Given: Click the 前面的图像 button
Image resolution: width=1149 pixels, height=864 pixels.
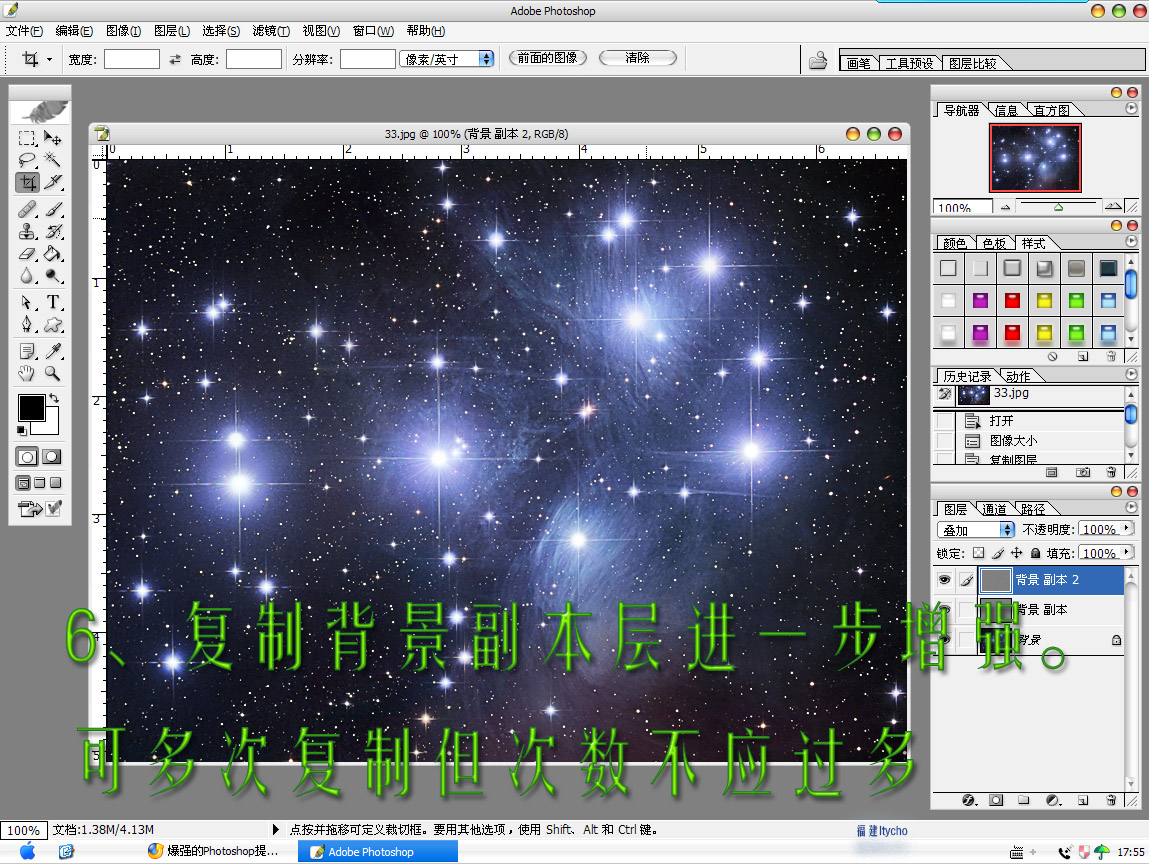Looking at the screenshot, I should click(548, 58).
